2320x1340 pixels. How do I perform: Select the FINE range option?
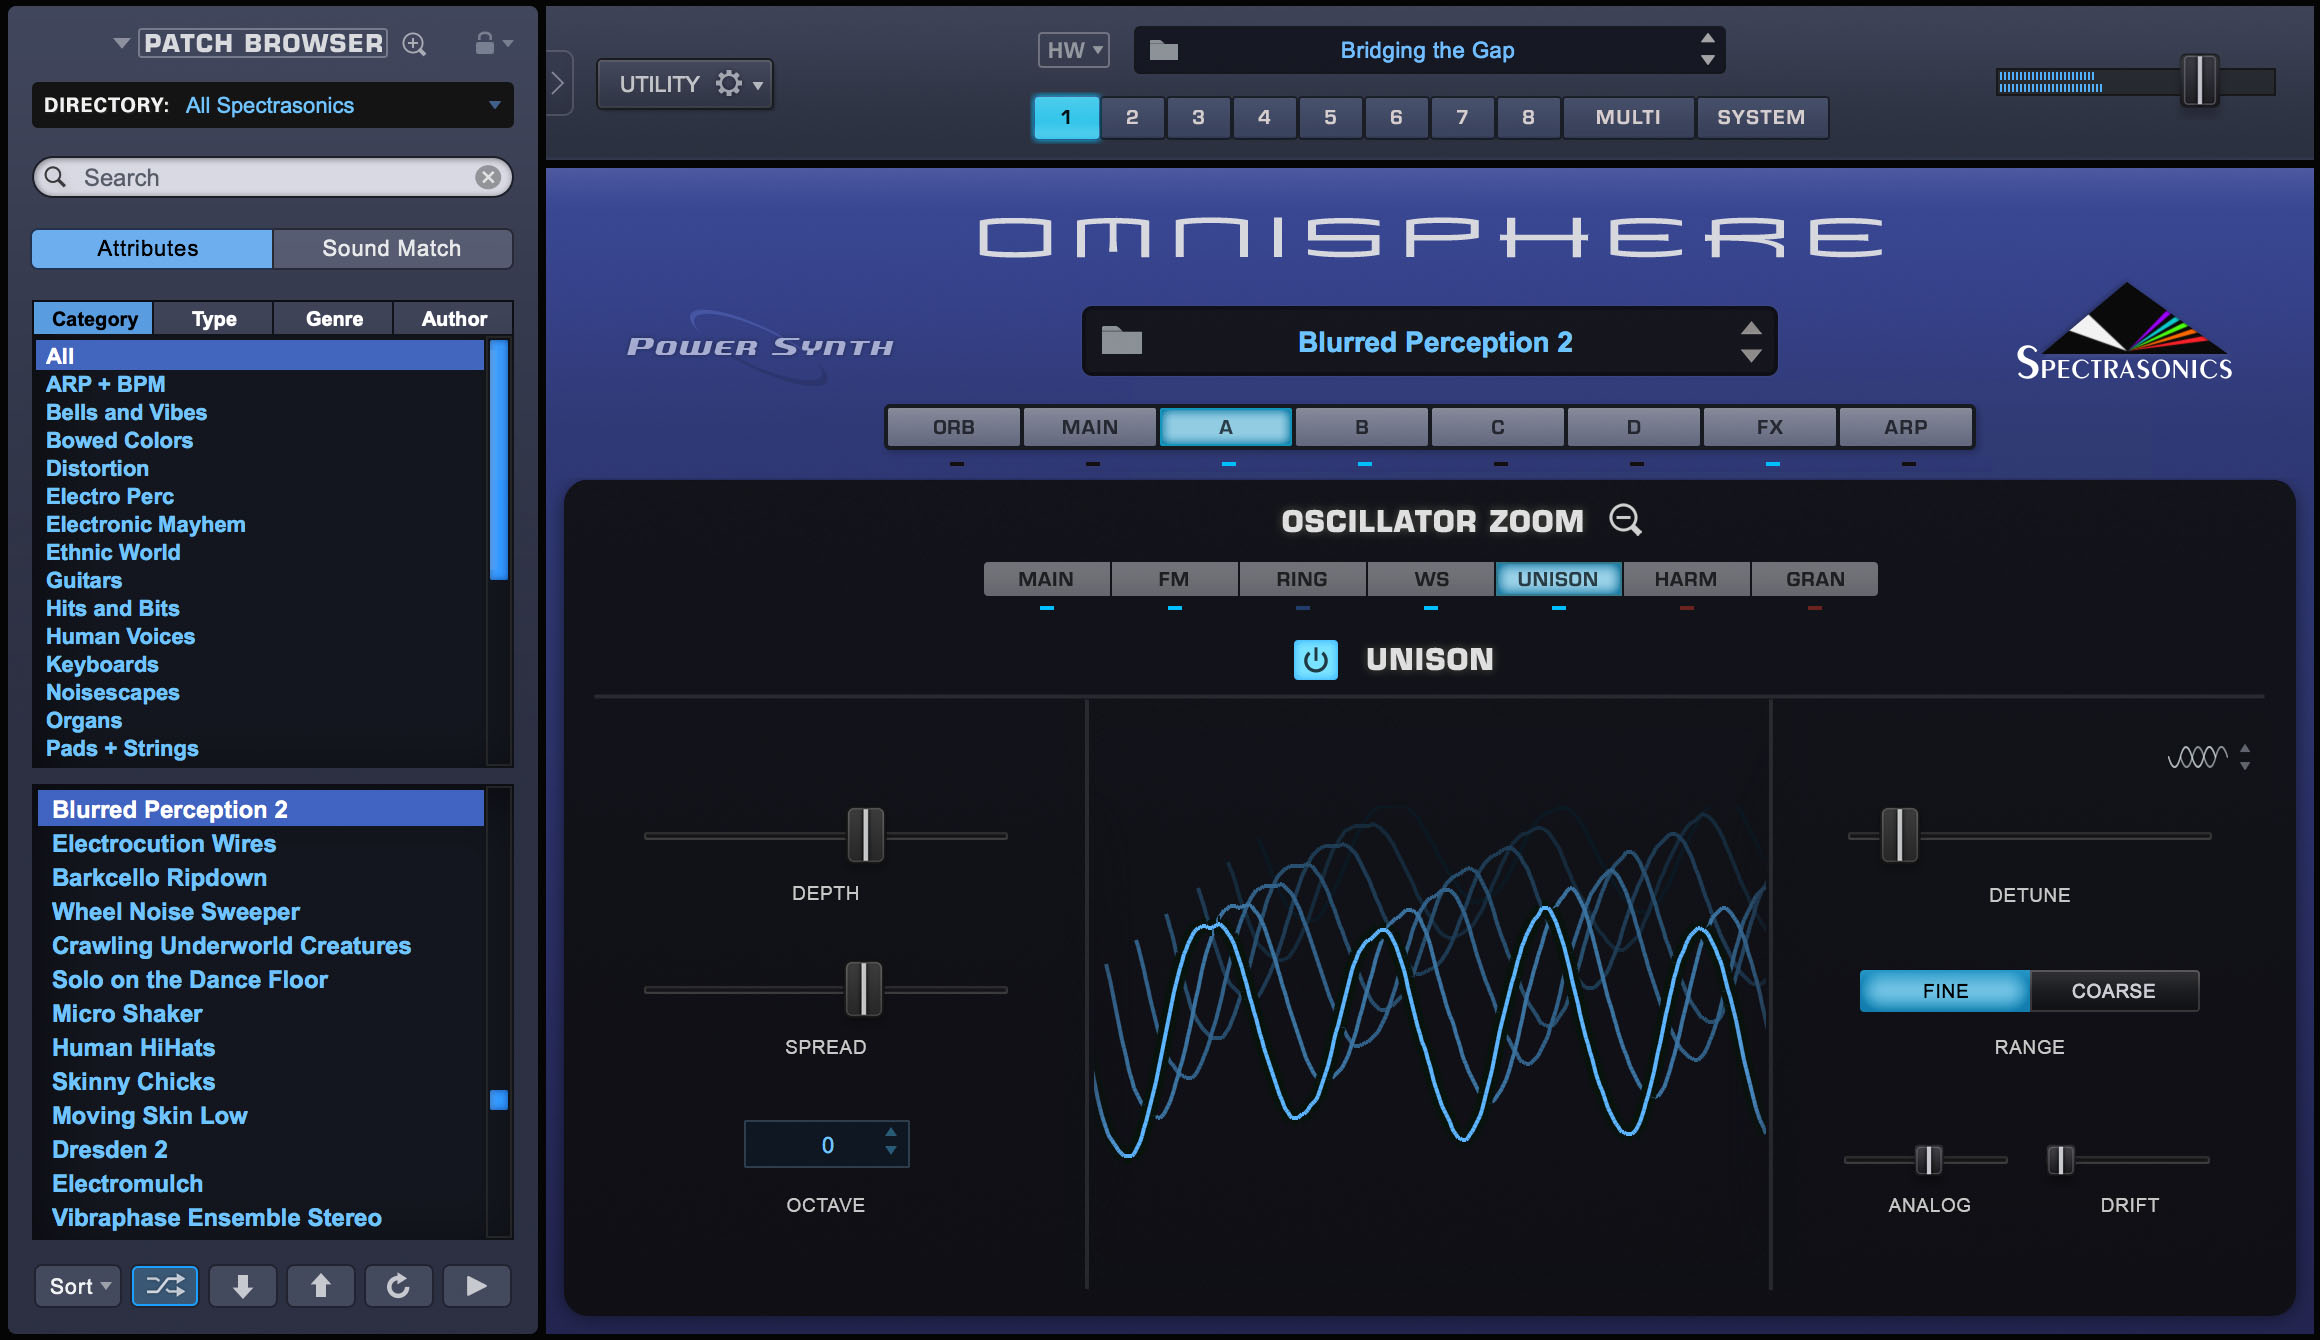coord(1945,991)
